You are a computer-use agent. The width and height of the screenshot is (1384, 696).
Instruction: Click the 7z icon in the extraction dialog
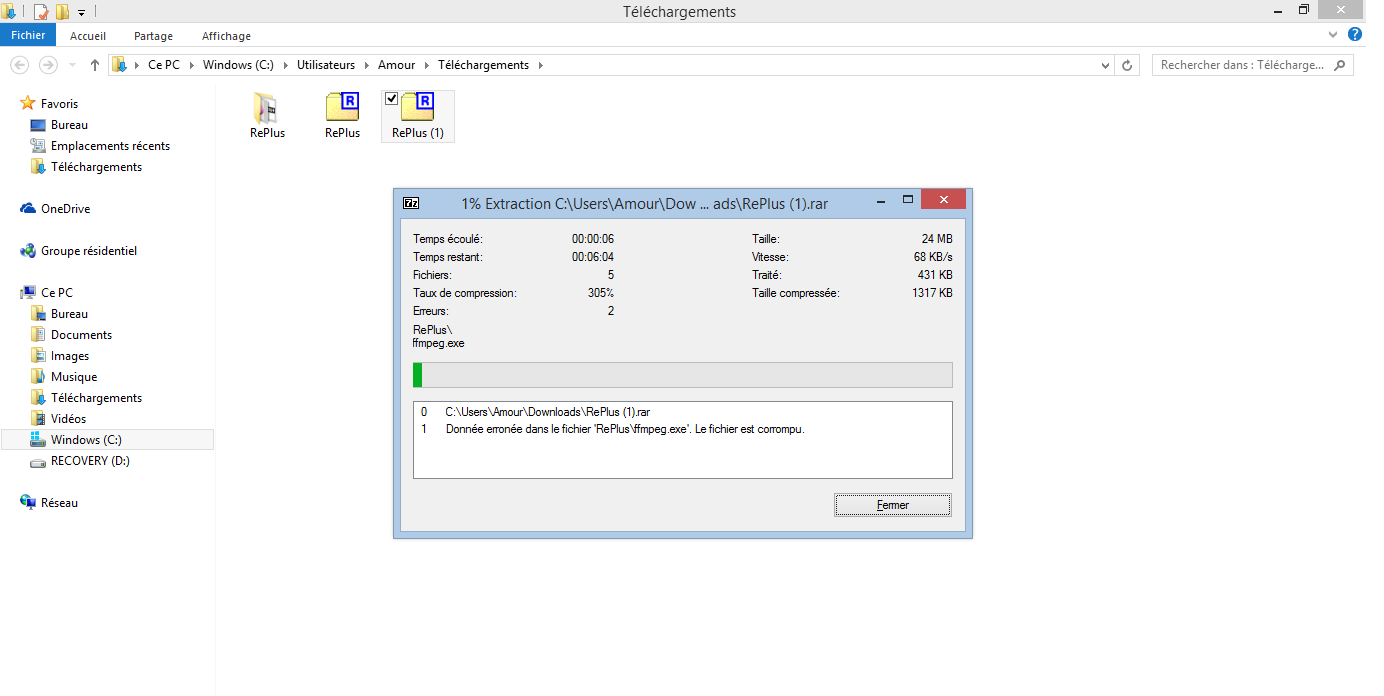coord(411,203)
